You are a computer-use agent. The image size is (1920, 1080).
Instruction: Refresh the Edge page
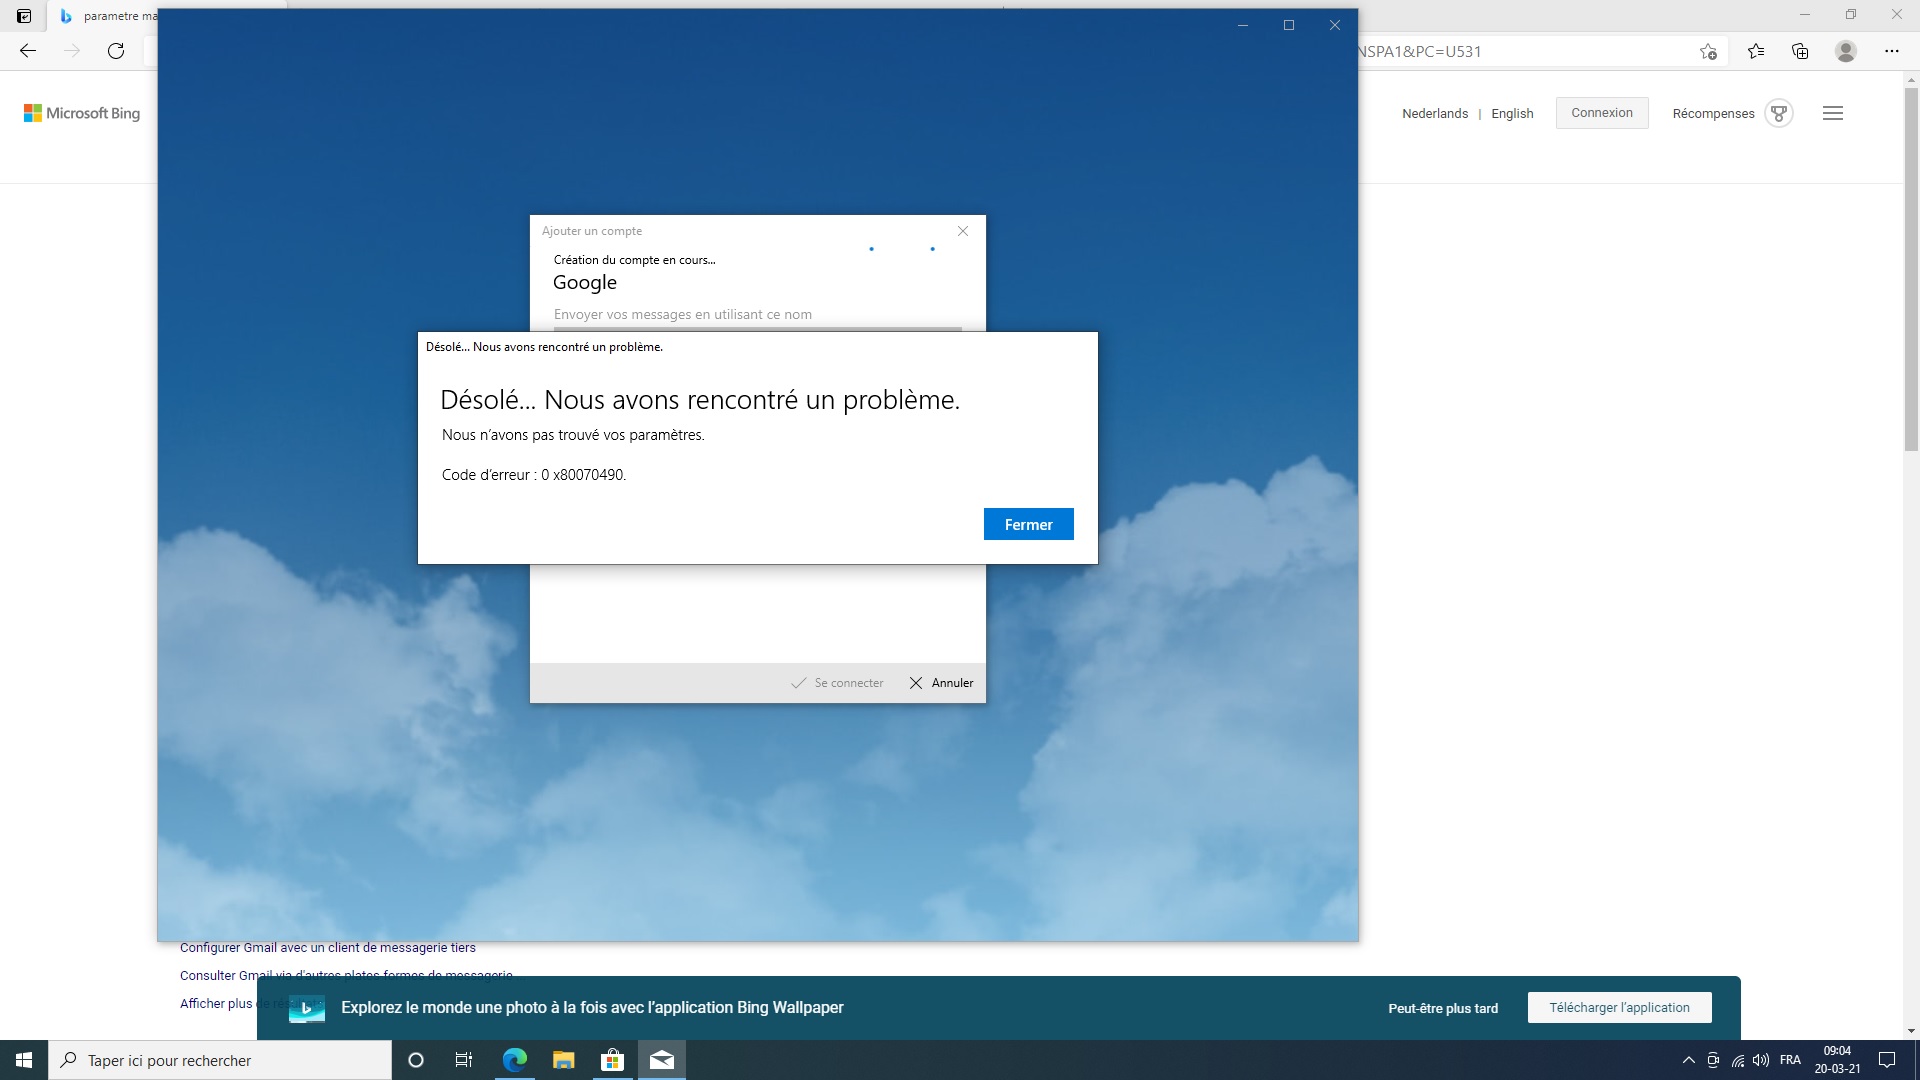(116, 51)
